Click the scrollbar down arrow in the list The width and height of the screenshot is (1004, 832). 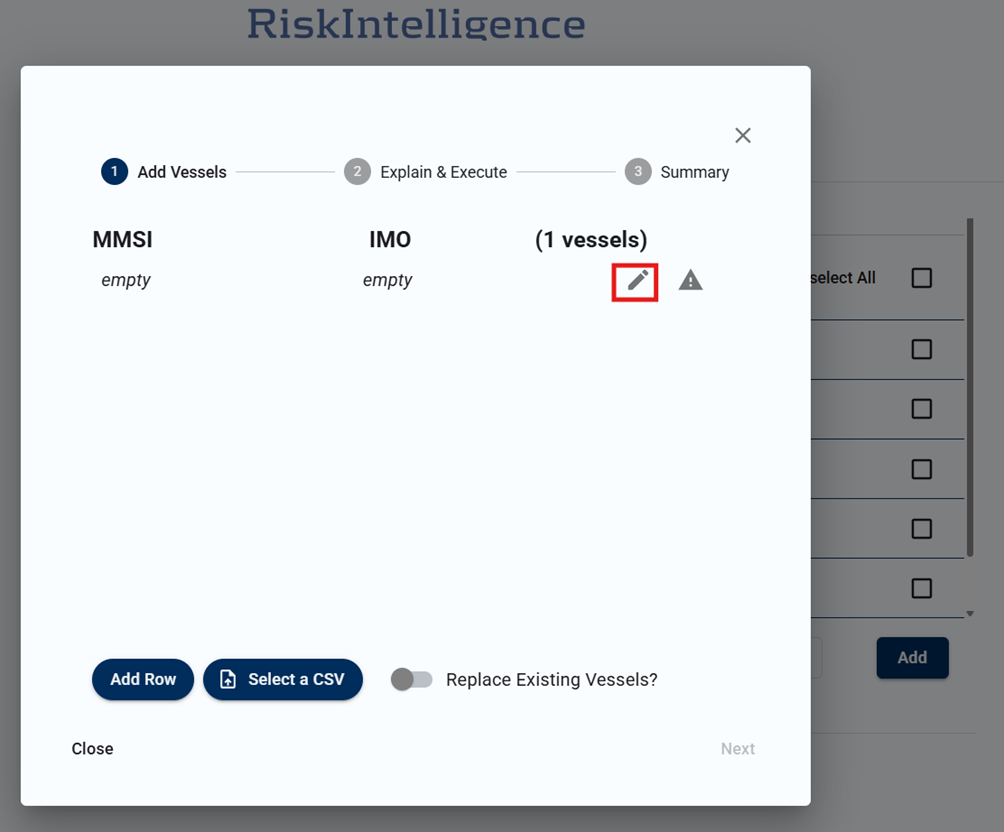pos(969,613)
